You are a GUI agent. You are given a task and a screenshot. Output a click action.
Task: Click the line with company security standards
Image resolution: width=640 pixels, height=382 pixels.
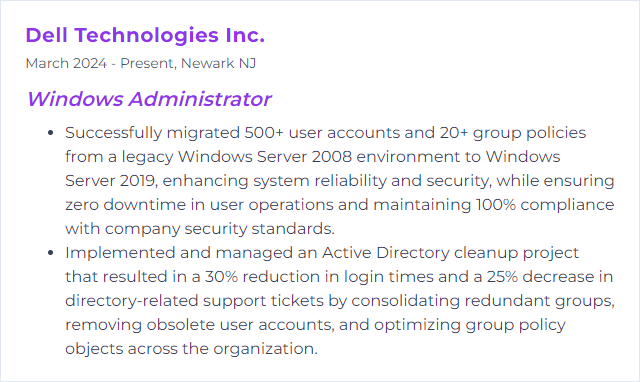200,229
